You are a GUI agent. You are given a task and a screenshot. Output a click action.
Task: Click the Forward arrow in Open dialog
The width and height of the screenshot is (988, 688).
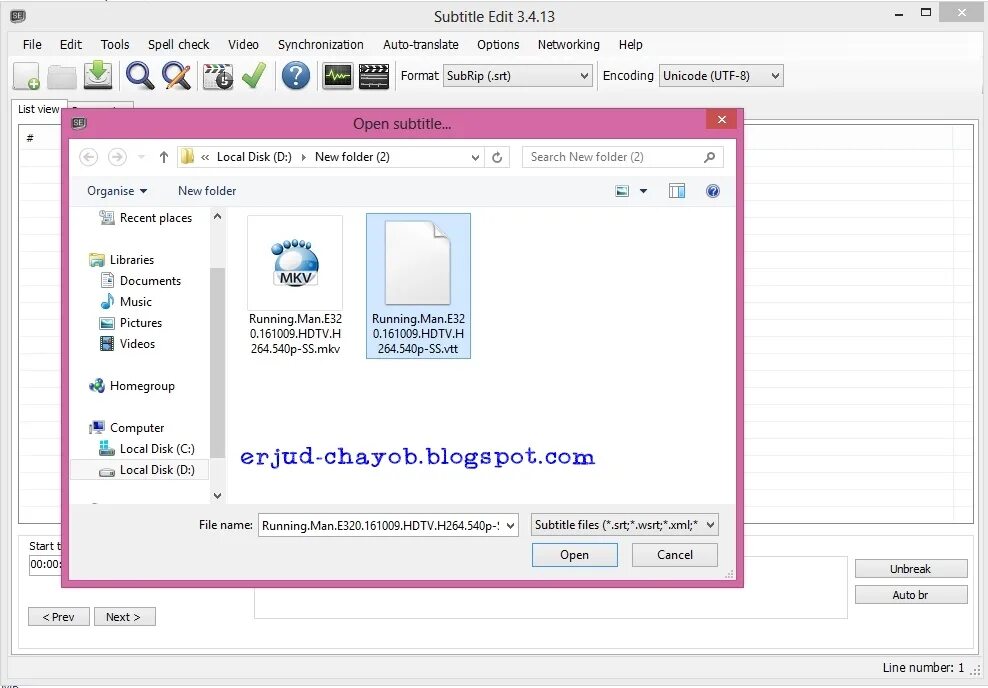pyautogui.click(x=117, y=157)
